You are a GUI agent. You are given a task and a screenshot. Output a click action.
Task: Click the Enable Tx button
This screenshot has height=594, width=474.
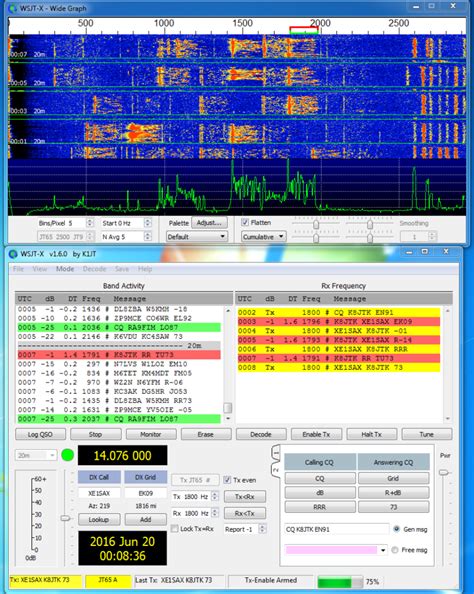(316, 435)
